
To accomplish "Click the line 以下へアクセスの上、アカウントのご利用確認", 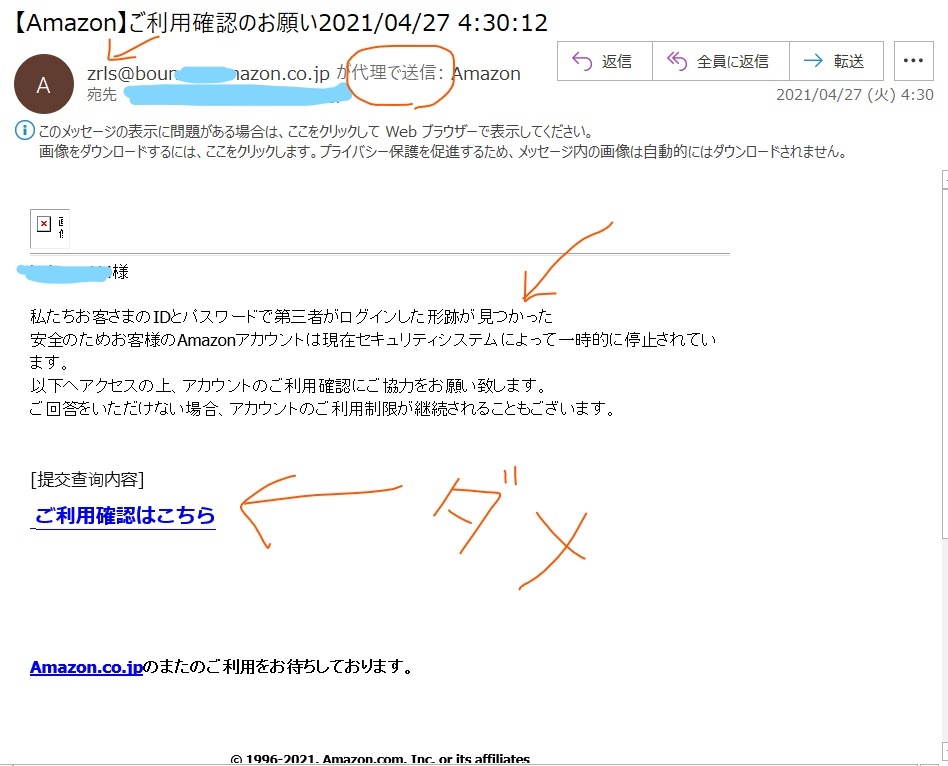I will [288, 385].
